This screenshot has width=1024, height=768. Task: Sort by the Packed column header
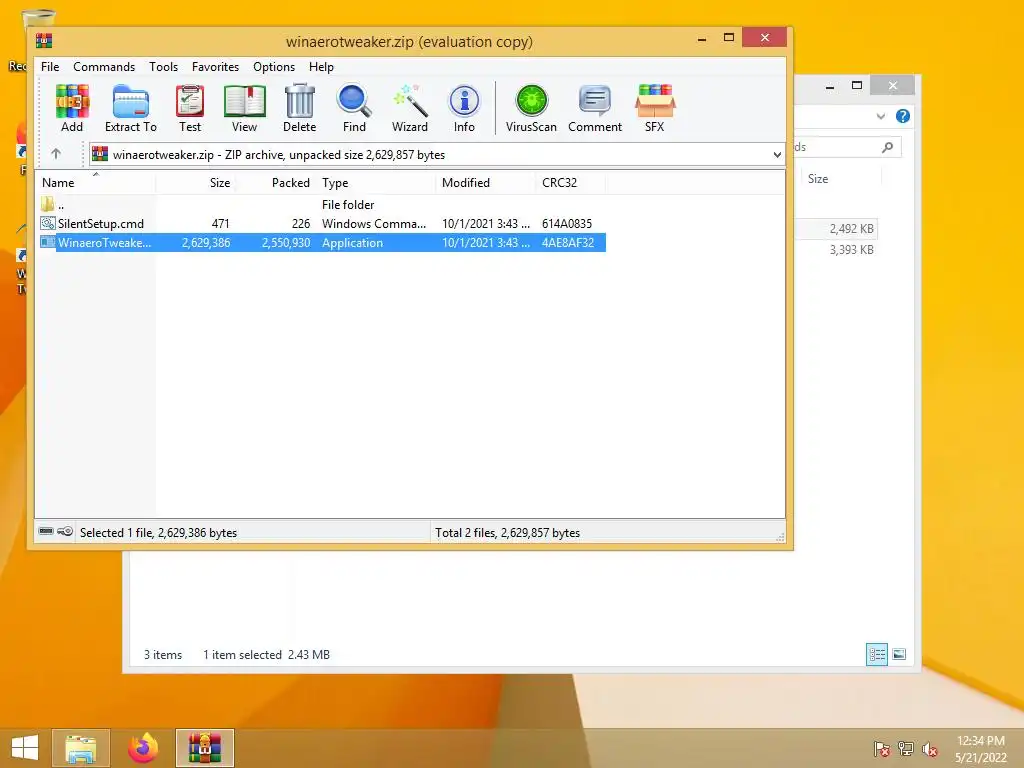point(275,183)
